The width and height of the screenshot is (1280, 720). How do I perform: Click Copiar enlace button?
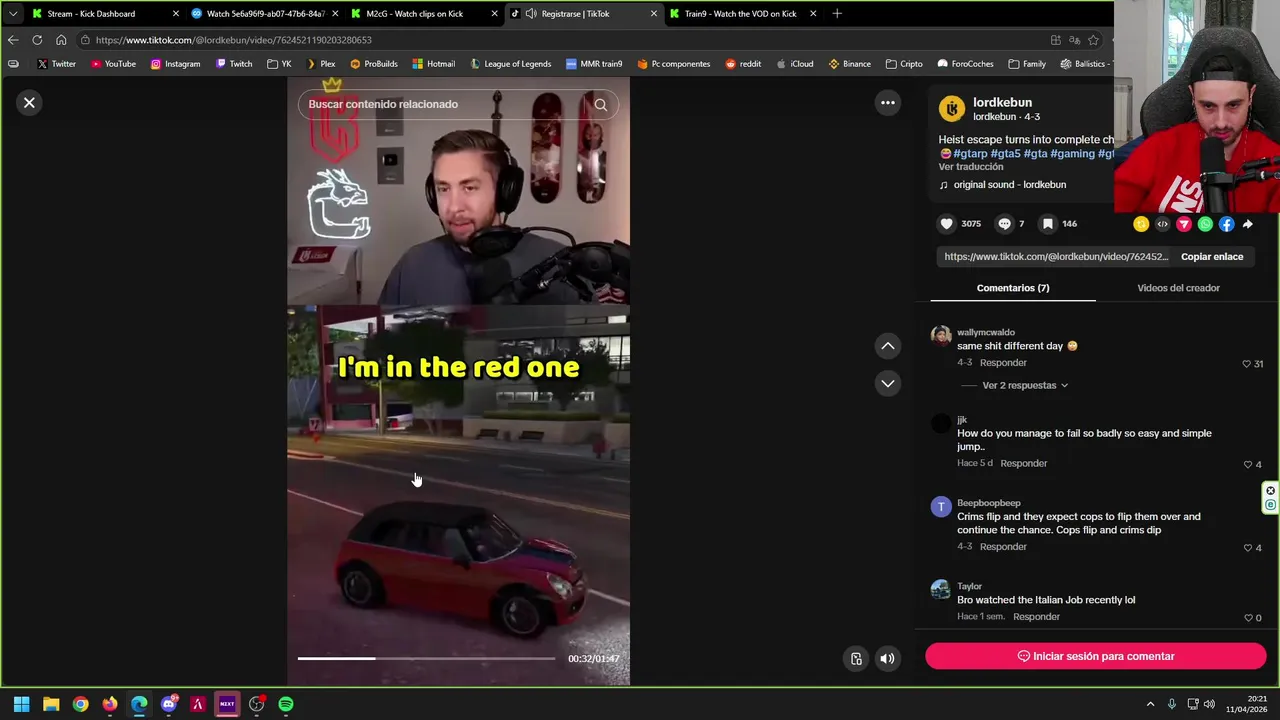(1212, 257)
